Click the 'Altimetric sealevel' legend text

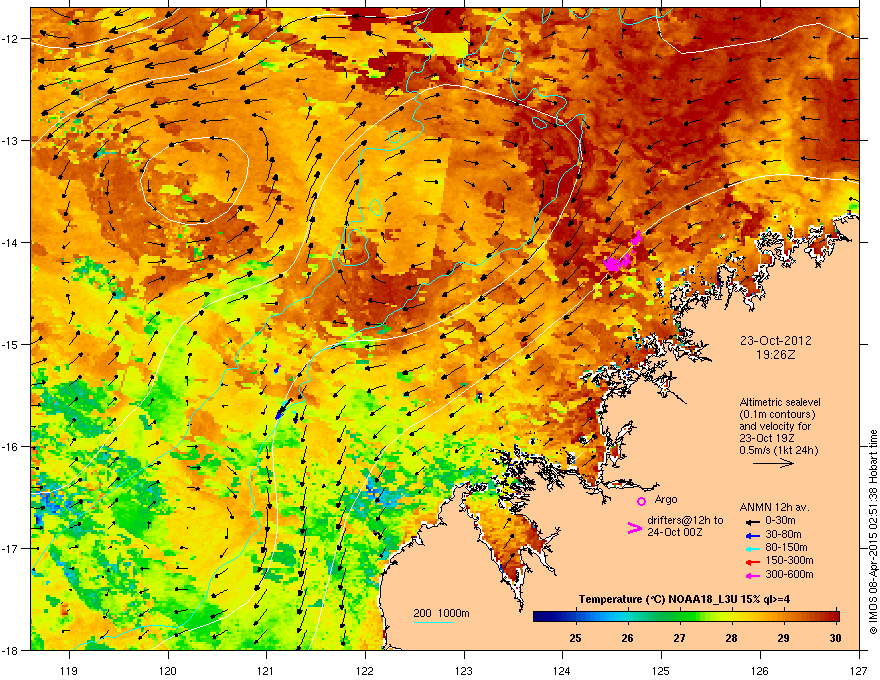tap(780, 402)
